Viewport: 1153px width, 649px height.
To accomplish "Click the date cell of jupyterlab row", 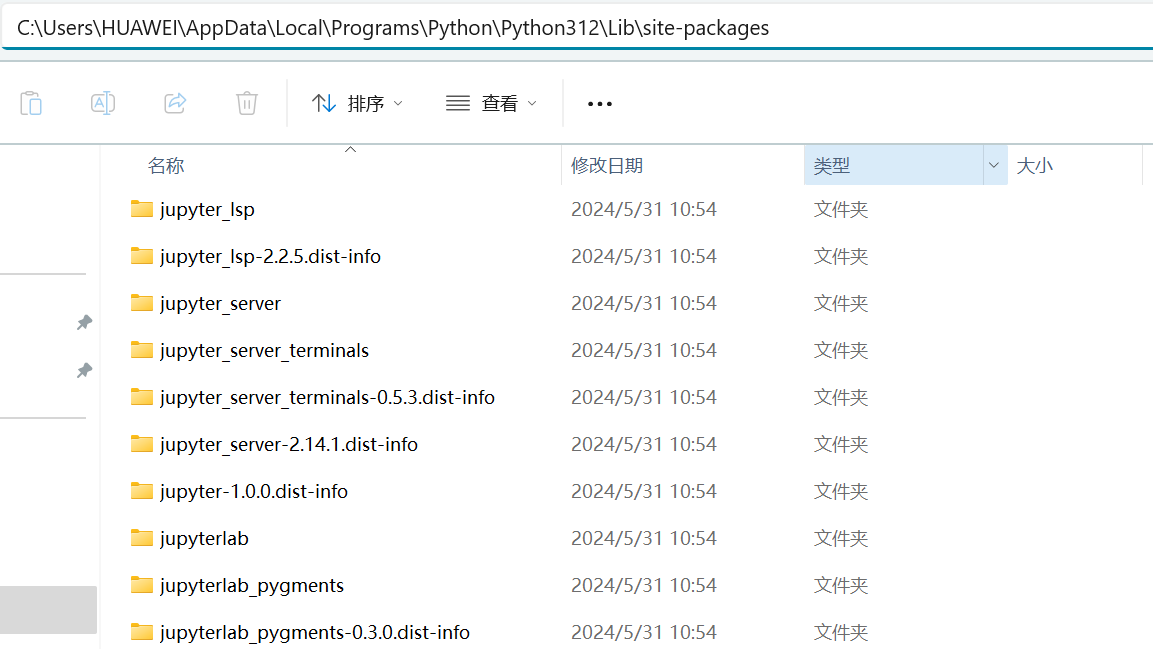I will click(x=644, y=539).
